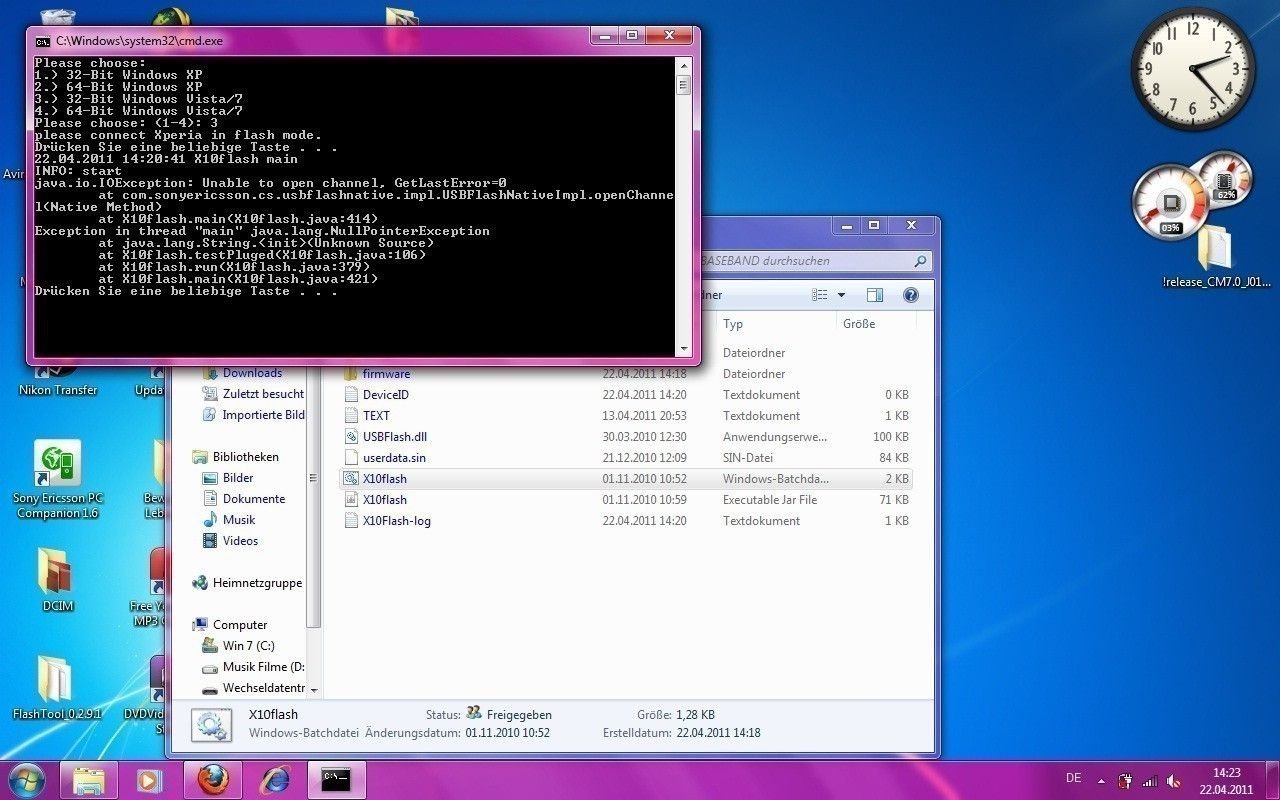Open the network signal tray icon
Viewport: 1280px width, 800px height.
(1150, 780)
